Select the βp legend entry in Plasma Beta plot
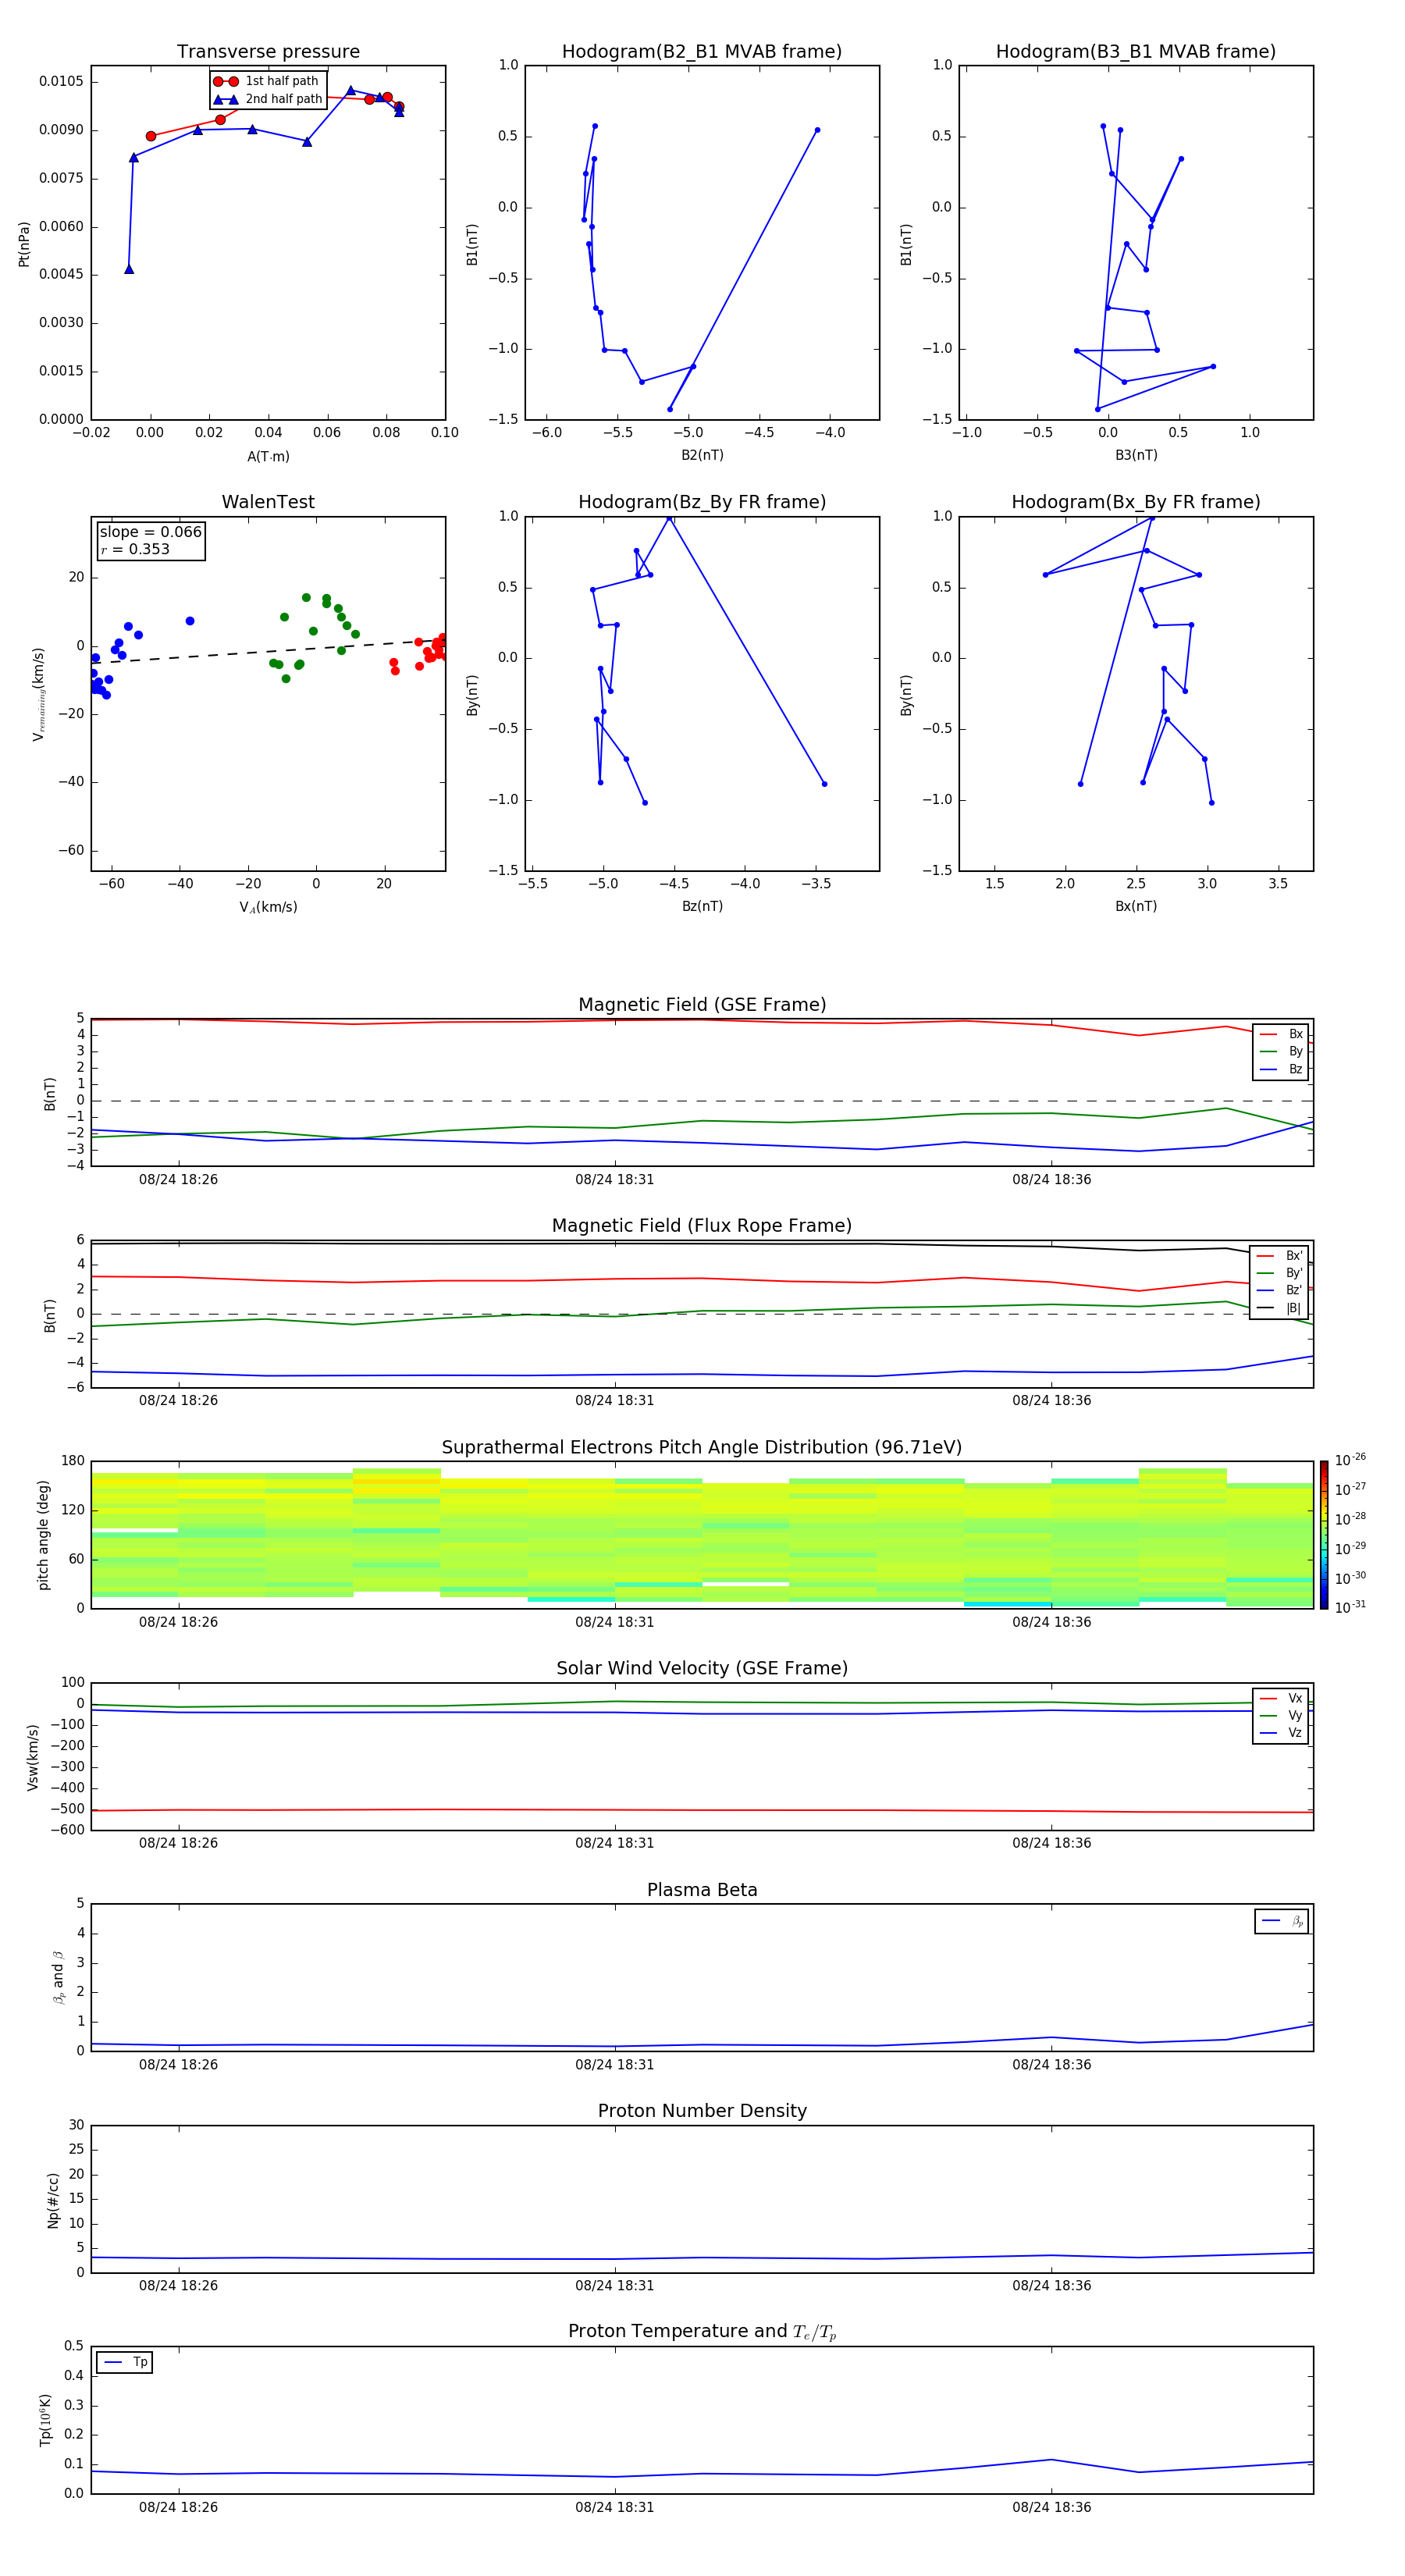 pos(1282,1921)
